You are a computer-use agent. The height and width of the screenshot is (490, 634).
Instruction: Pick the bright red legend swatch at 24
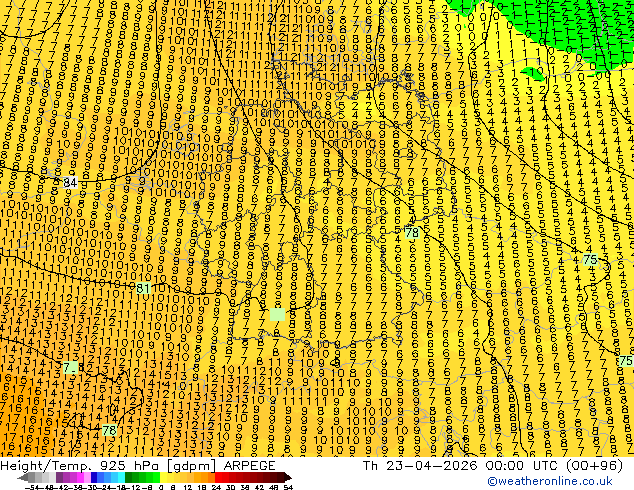218,477
